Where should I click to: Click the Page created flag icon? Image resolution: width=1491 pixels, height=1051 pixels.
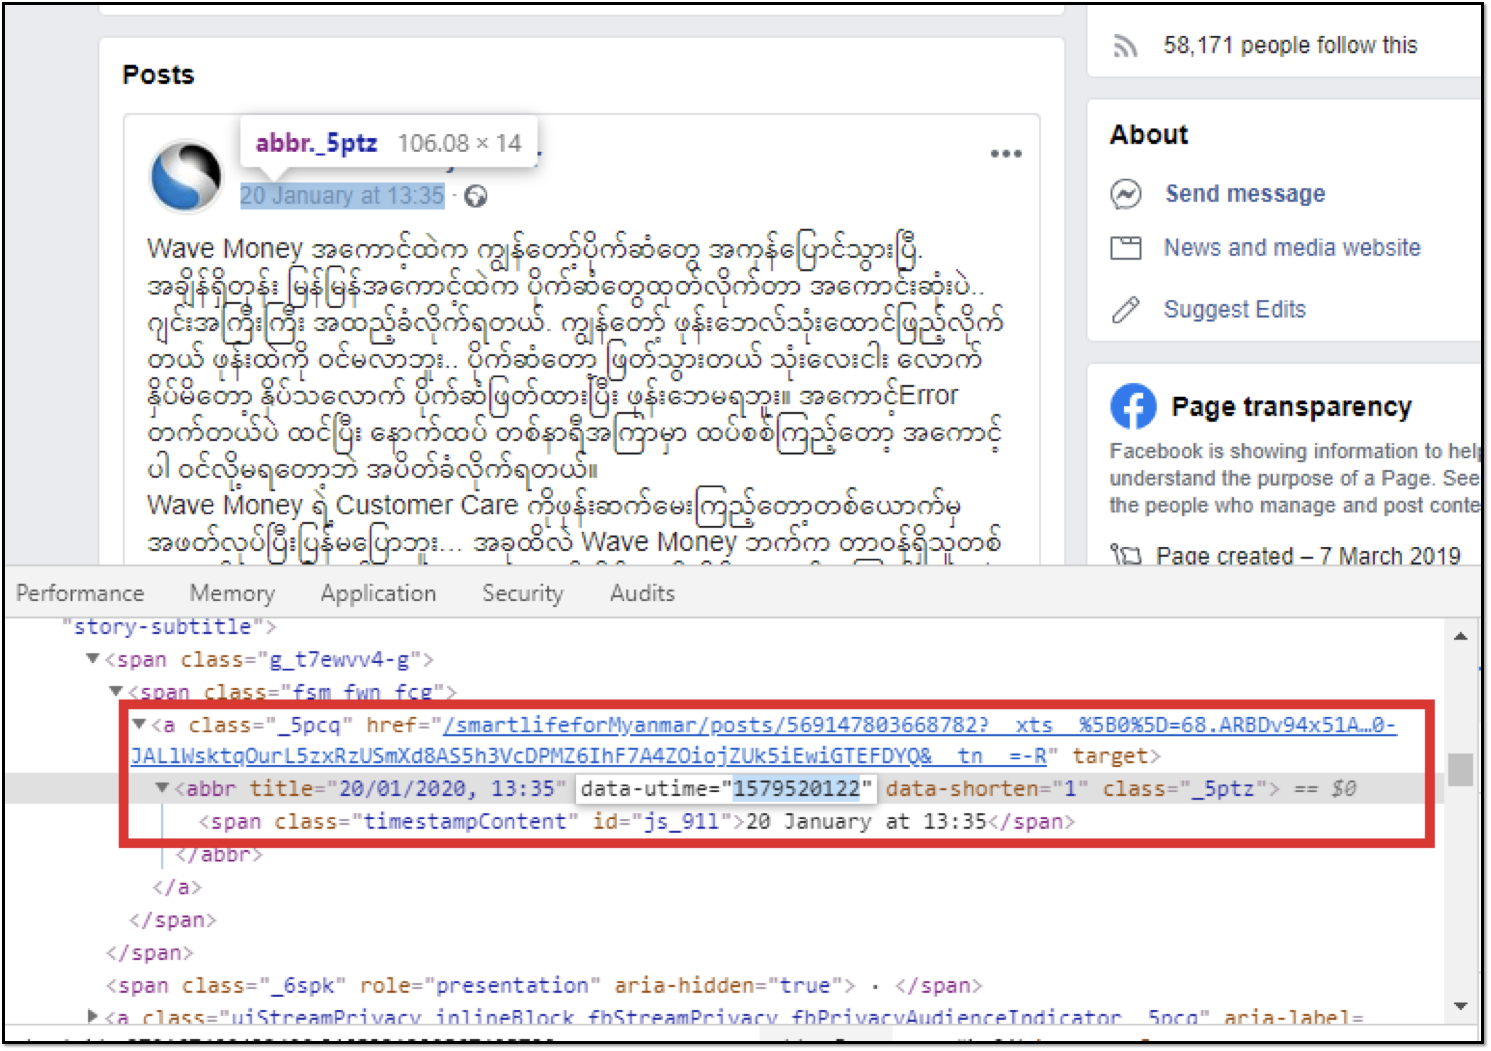[1126, 555]
